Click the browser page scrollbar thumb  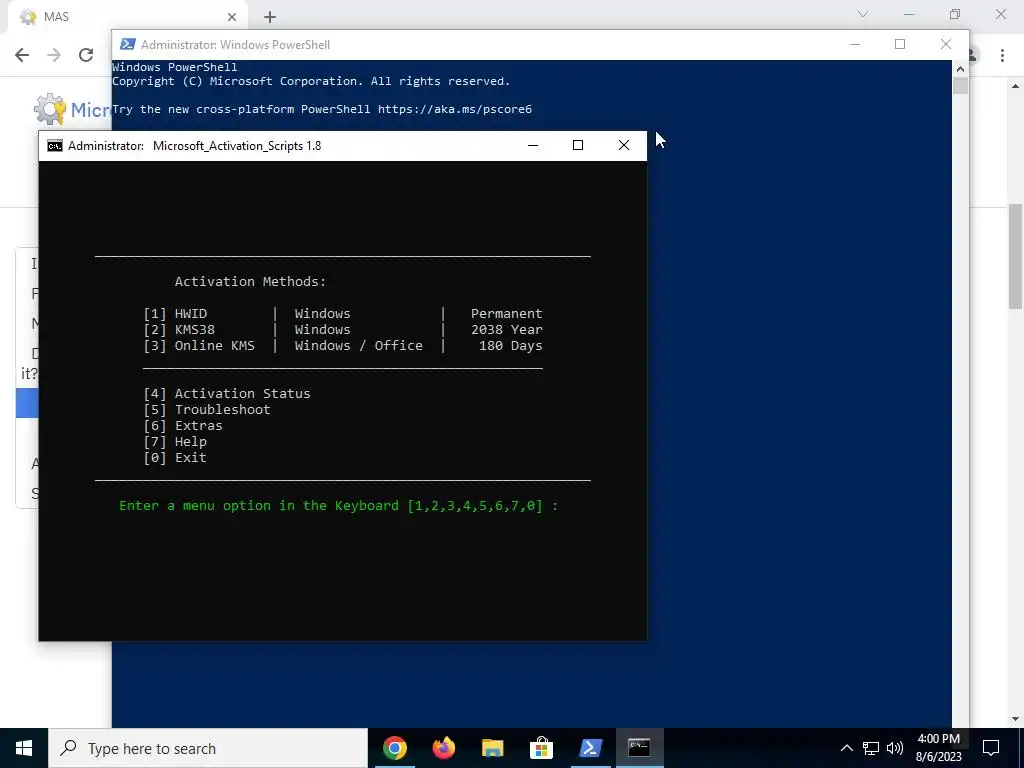point(1016,256)
